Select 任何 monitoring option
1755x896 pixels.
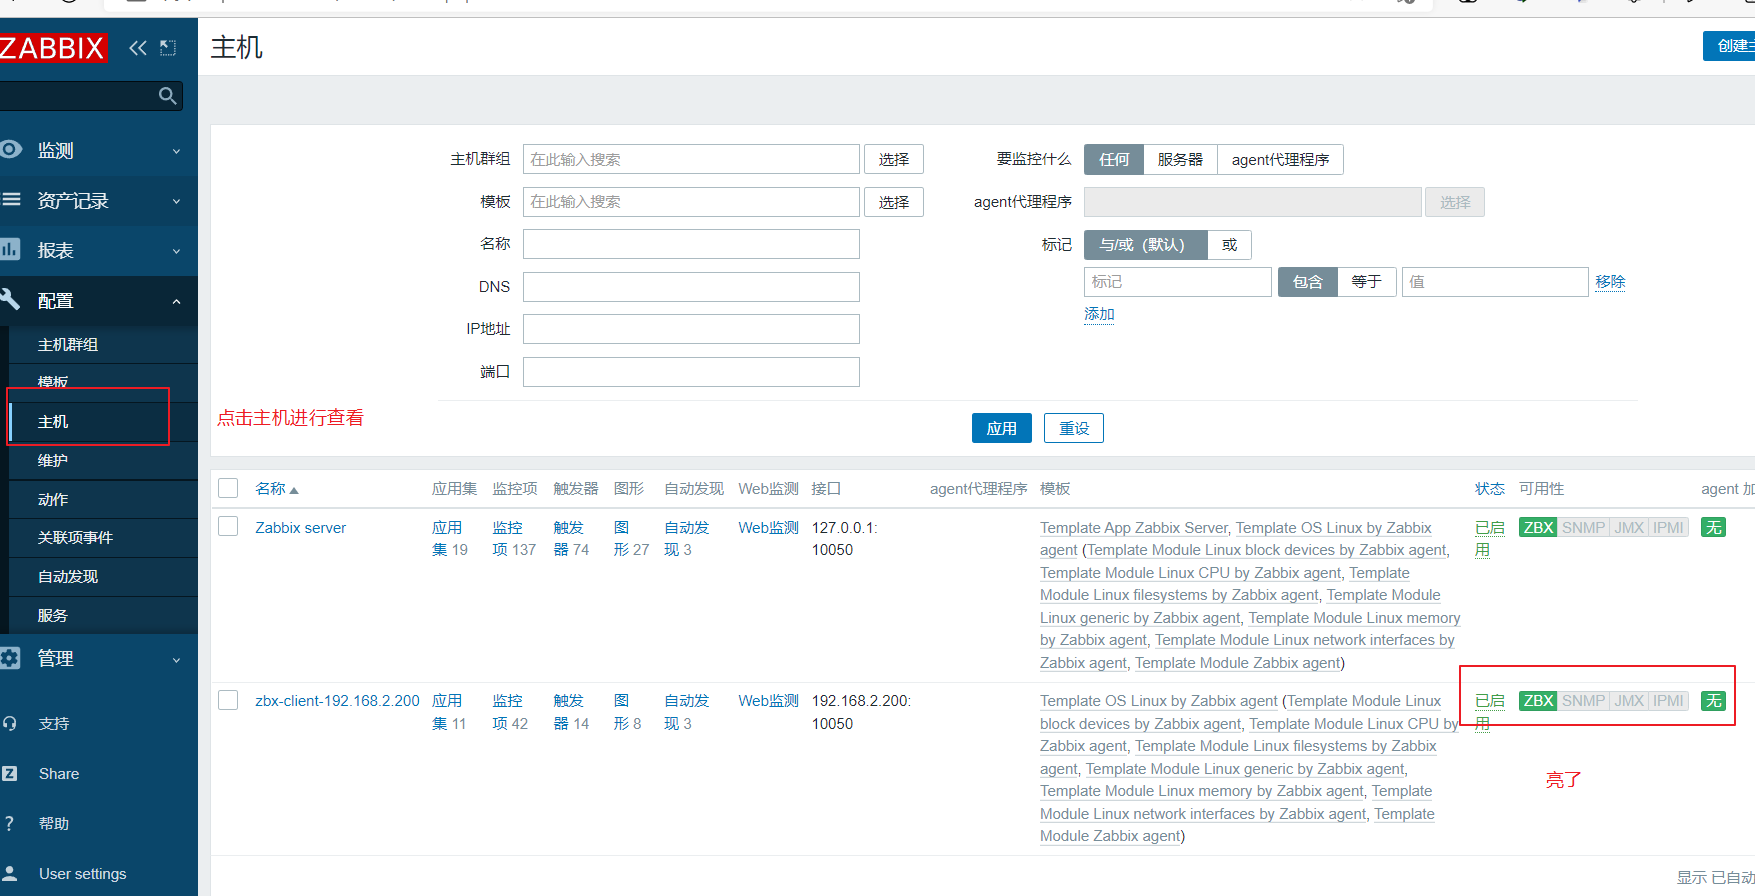coord(1114,159)
